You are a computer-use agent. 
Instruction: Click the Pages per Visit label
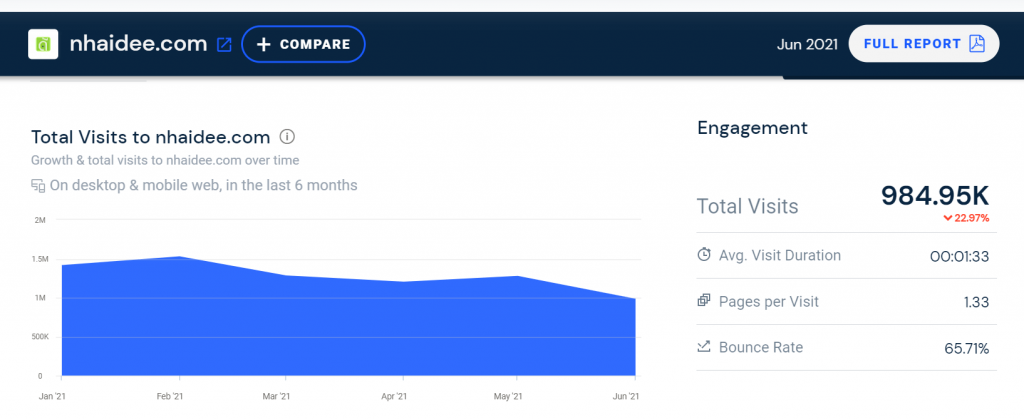(x=769, y=302)
